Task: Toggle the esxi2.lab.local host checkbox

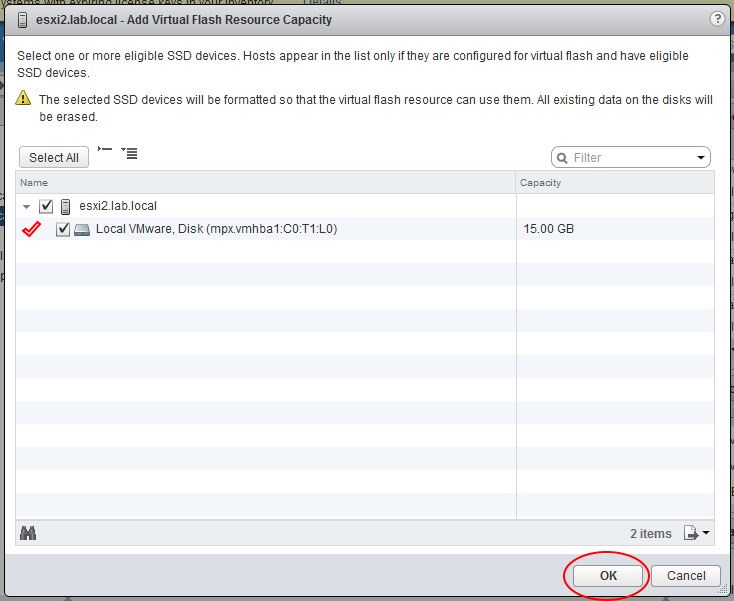Action: coord(46,206)
